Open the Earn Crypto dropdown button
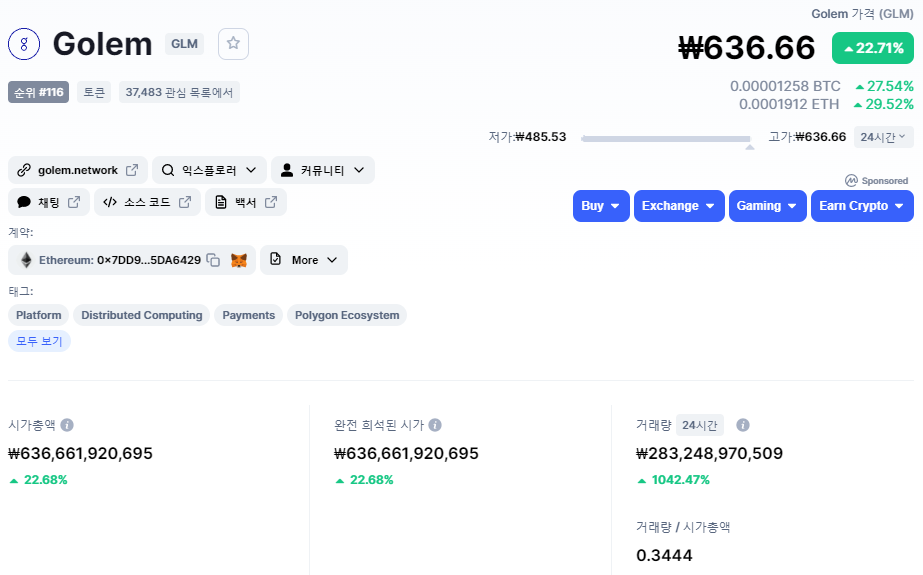This screenshot has height=575, width=923. (862, 206)
